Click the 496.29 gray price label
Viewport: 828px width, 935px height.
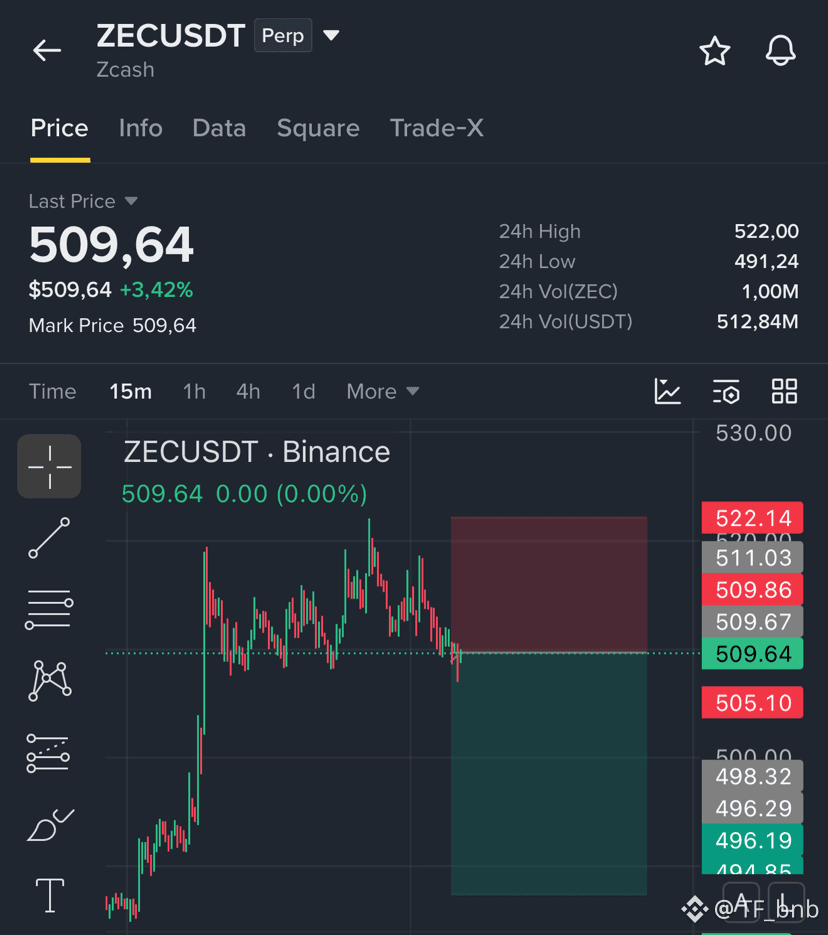click(752, 809)
